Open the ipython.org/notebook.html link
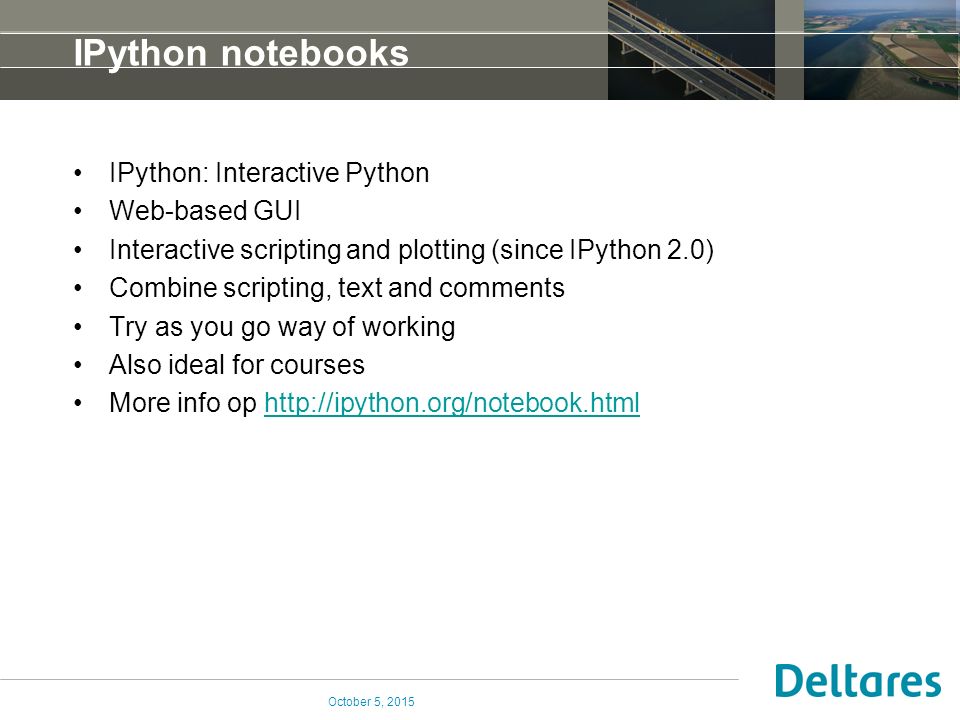The image size is (960, 720). coord(452,403)
